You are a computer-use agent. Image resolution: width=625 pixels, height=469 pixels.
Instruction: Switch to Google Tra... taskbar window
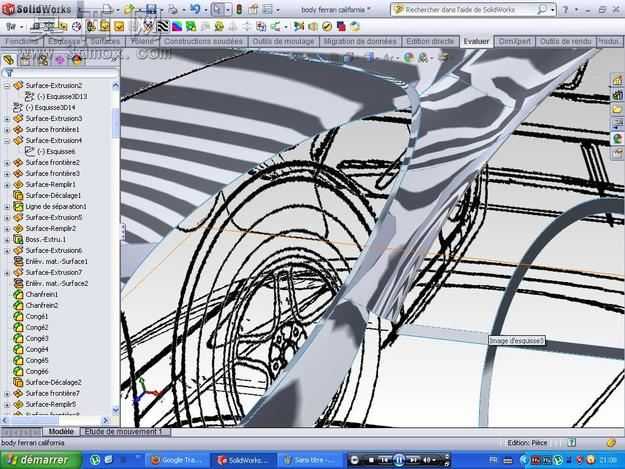pyautogui.click(x=177, y=460)
